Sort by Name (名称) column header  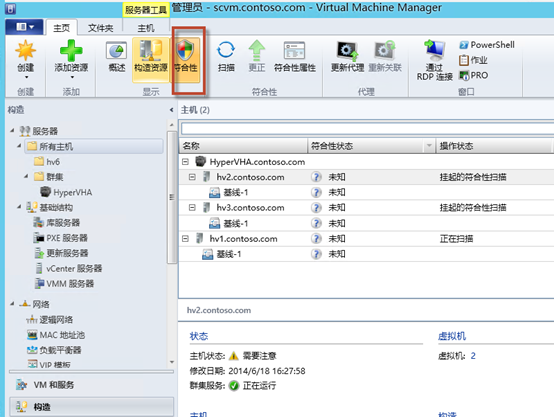point(243,146)
